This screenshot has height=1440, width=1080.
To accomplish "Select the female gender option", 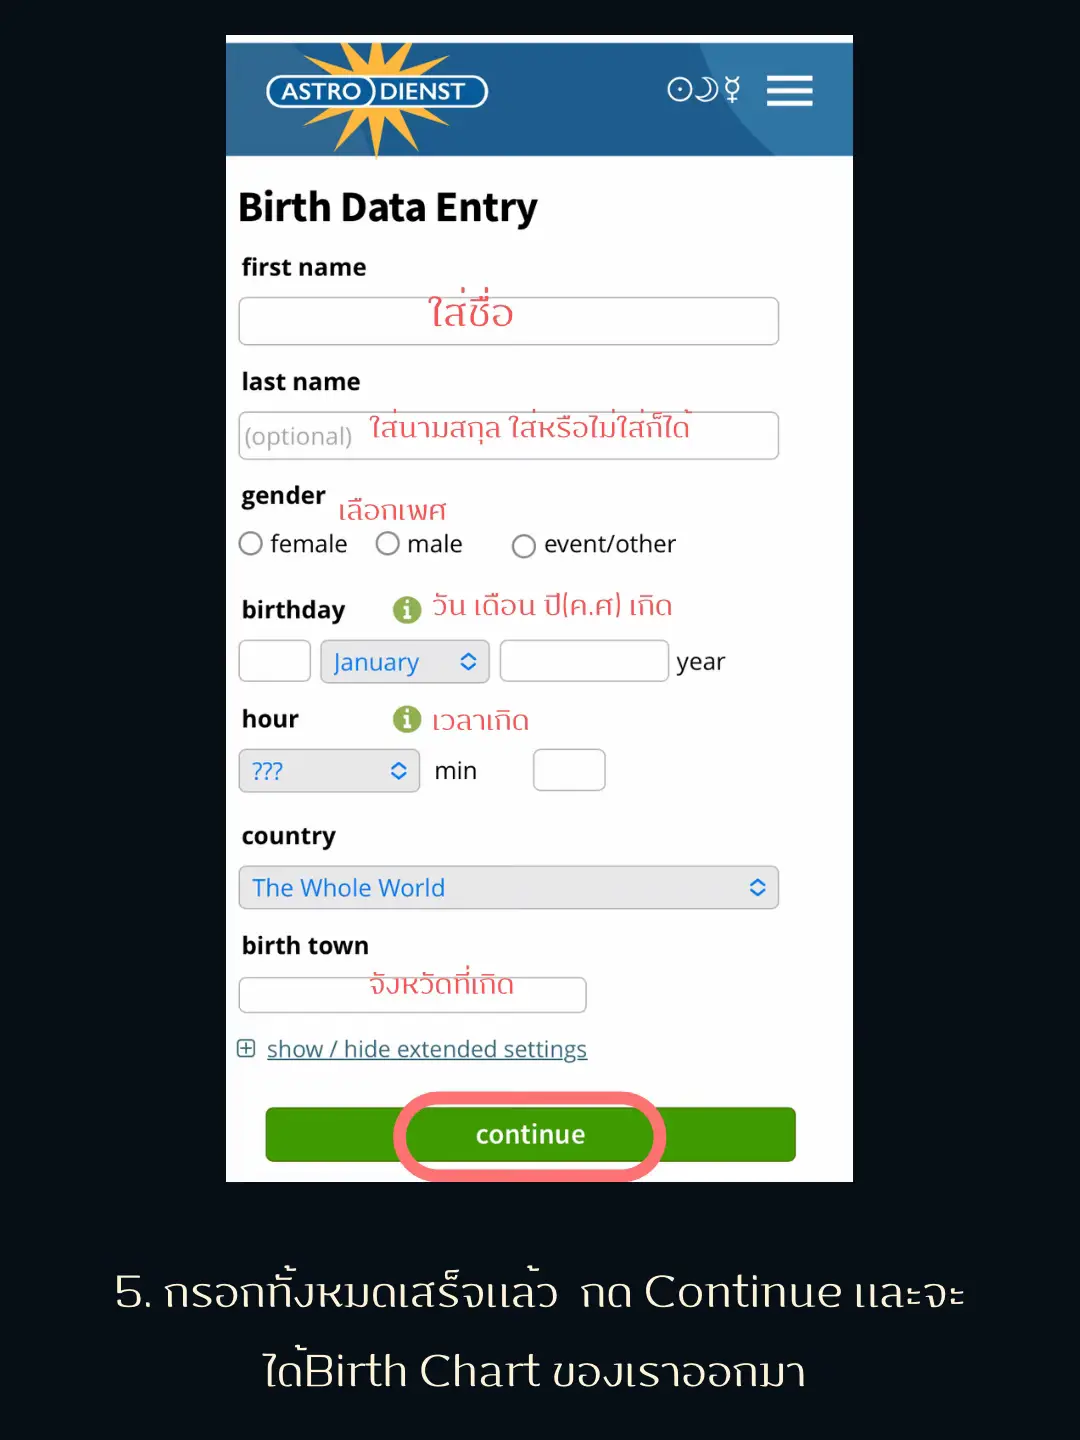I will [251, 544].
